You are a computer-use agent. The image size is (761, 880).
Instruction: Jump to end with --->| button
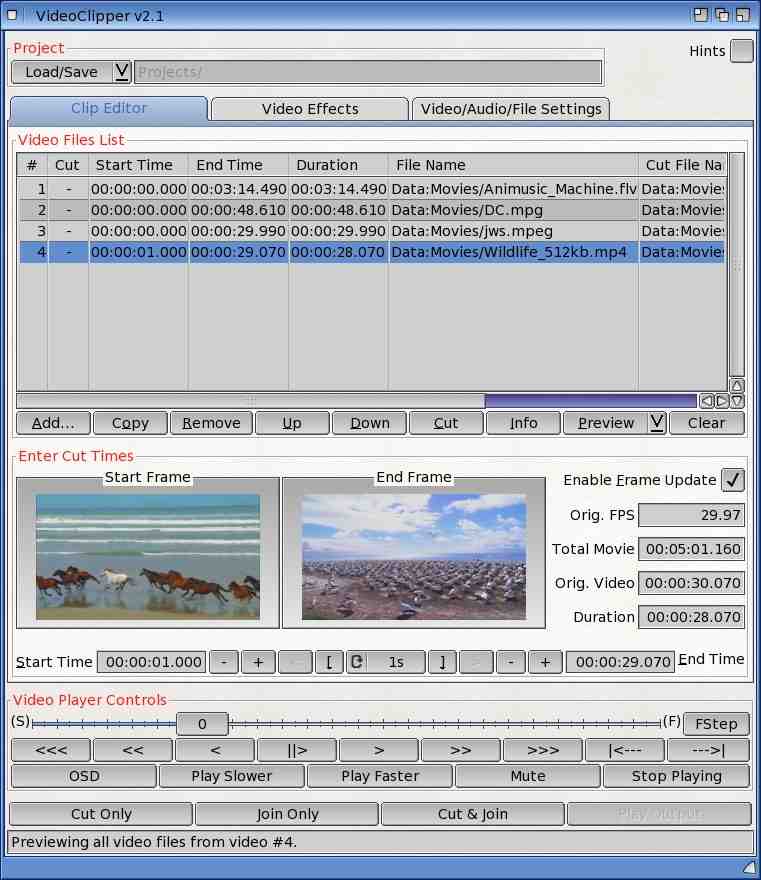[x=708, y=750]
